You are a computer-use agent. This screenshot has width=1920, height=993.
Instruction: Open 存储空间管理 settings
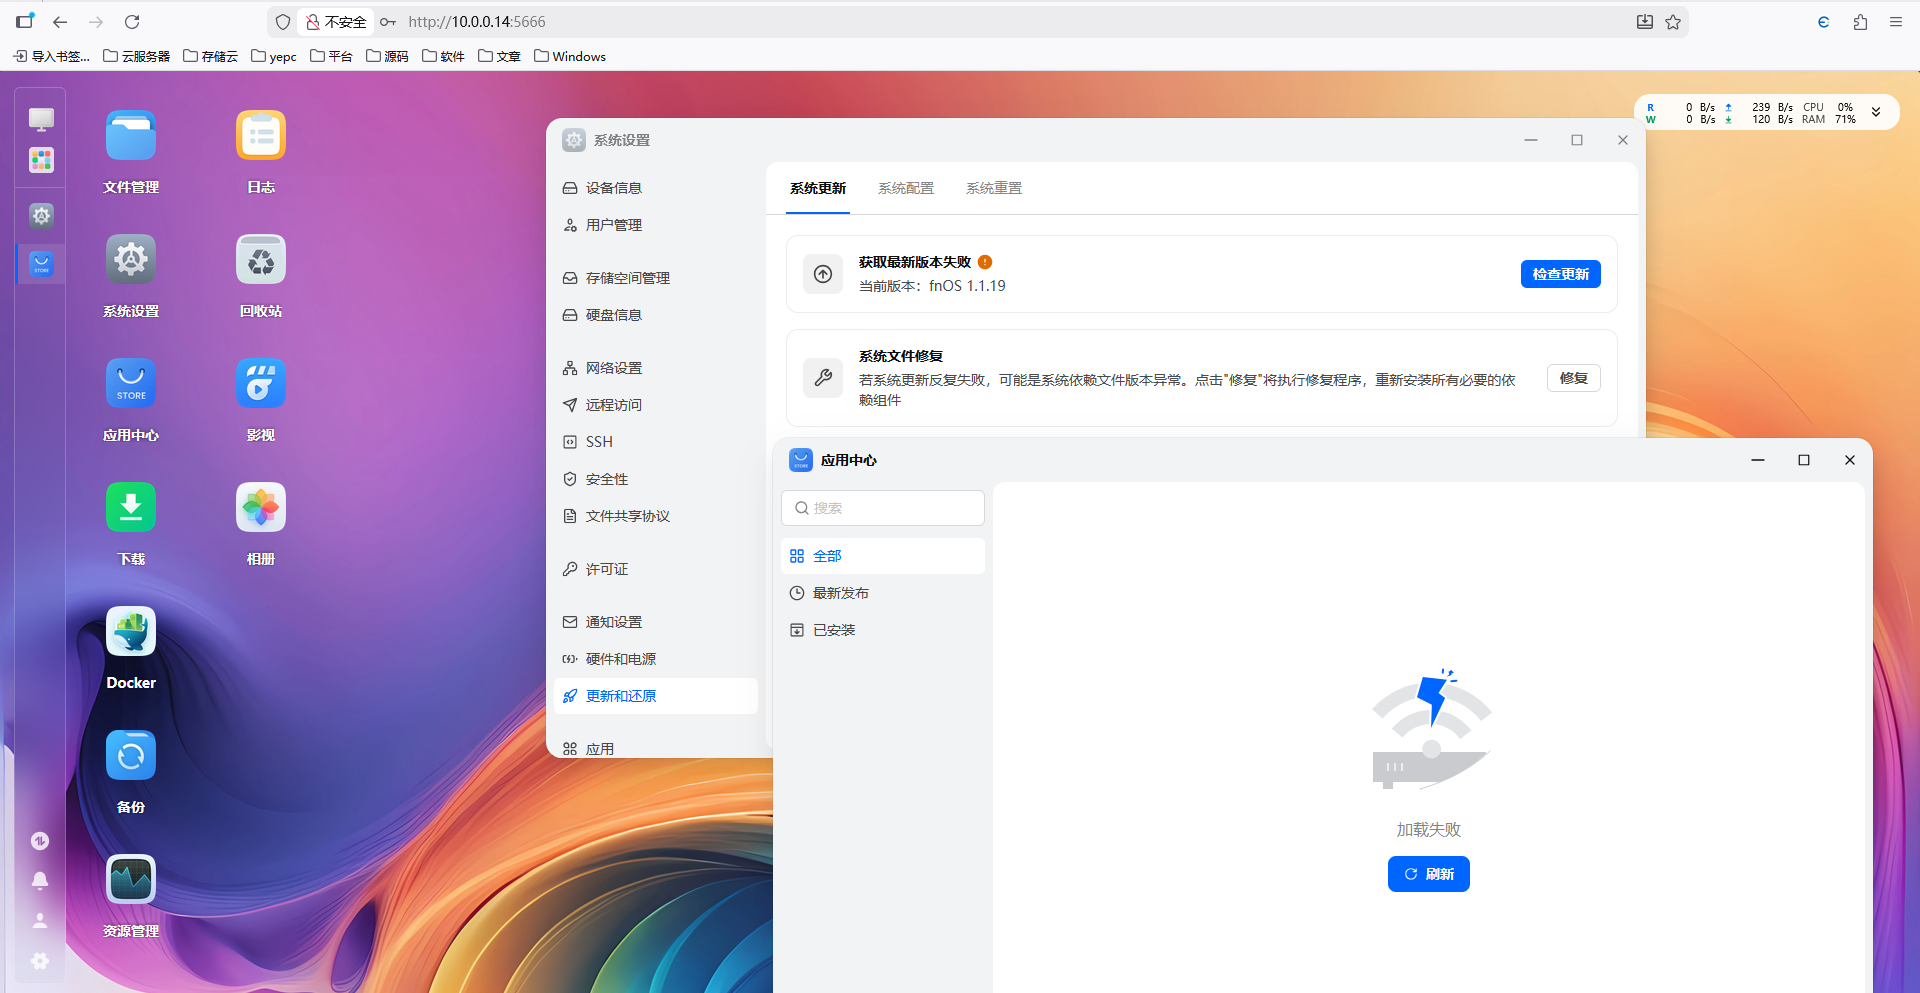coord(628,277)
